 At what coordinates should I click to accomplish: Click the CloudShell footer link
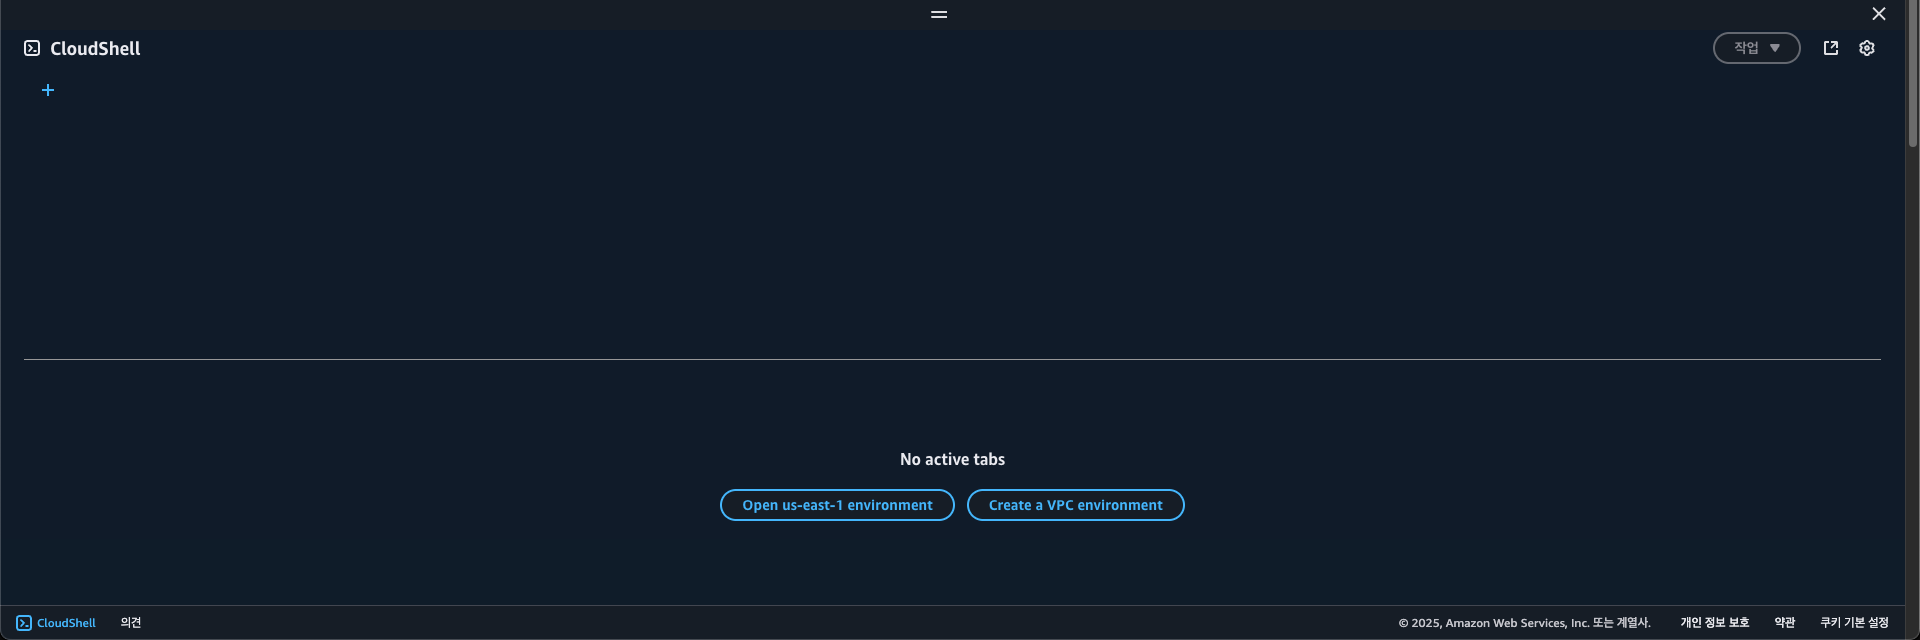(x=56, y=623)
